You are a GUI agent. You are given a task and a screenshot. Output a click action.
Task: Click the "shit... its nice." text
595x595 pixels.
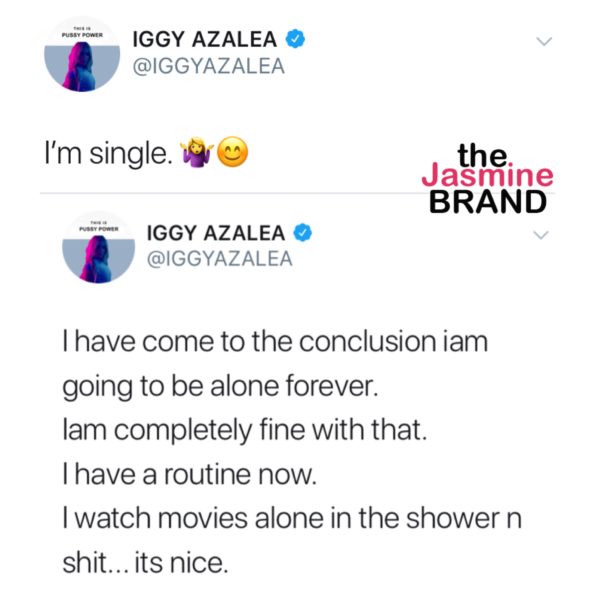pos(145,562)
